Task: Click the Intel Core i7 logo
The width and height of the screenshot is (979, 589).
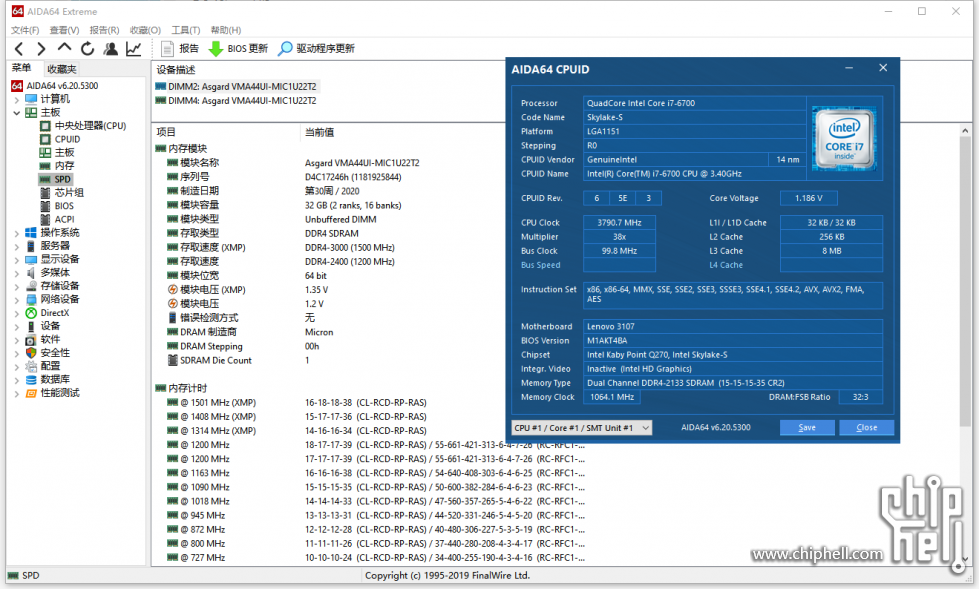Action: (x=844, y=139)
